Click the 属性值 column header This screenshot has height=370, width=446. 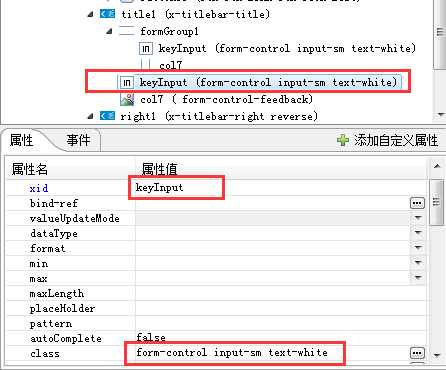pos(159,169)
